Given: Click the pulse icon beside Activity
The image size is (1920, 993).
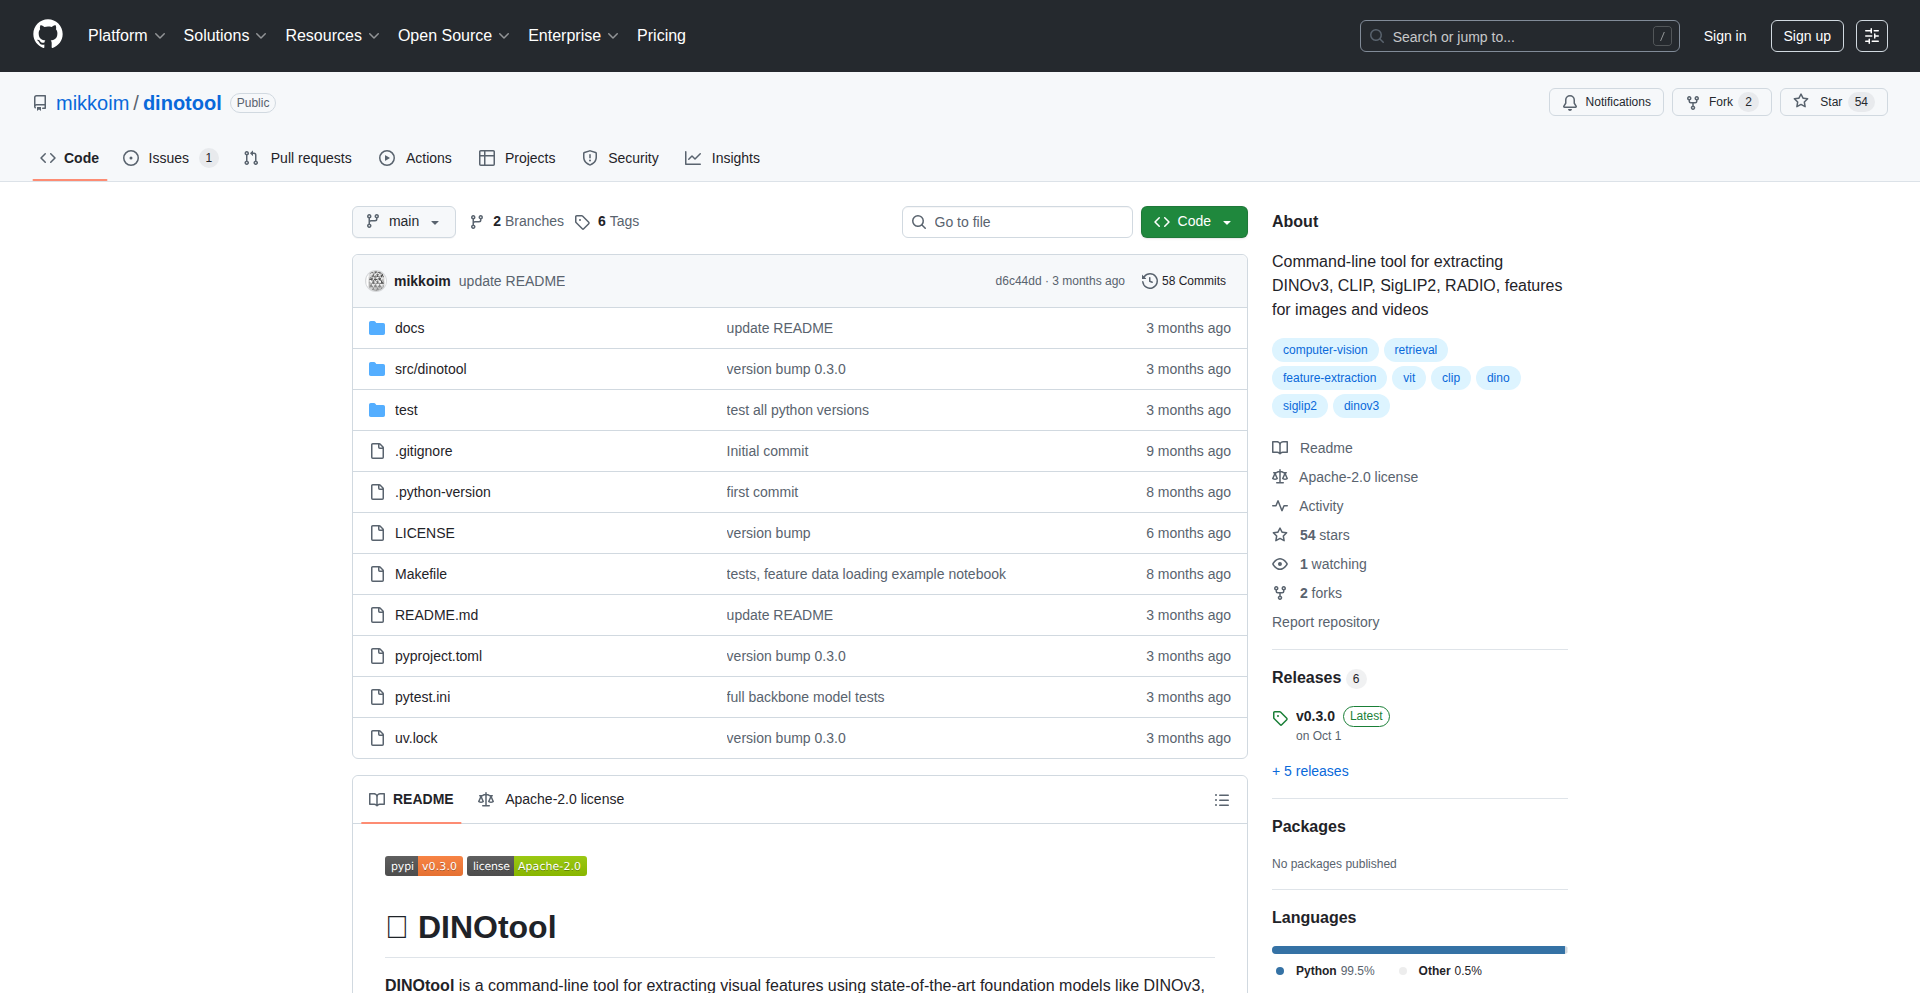Looking at the screenshot, I should click(1280, 506).
